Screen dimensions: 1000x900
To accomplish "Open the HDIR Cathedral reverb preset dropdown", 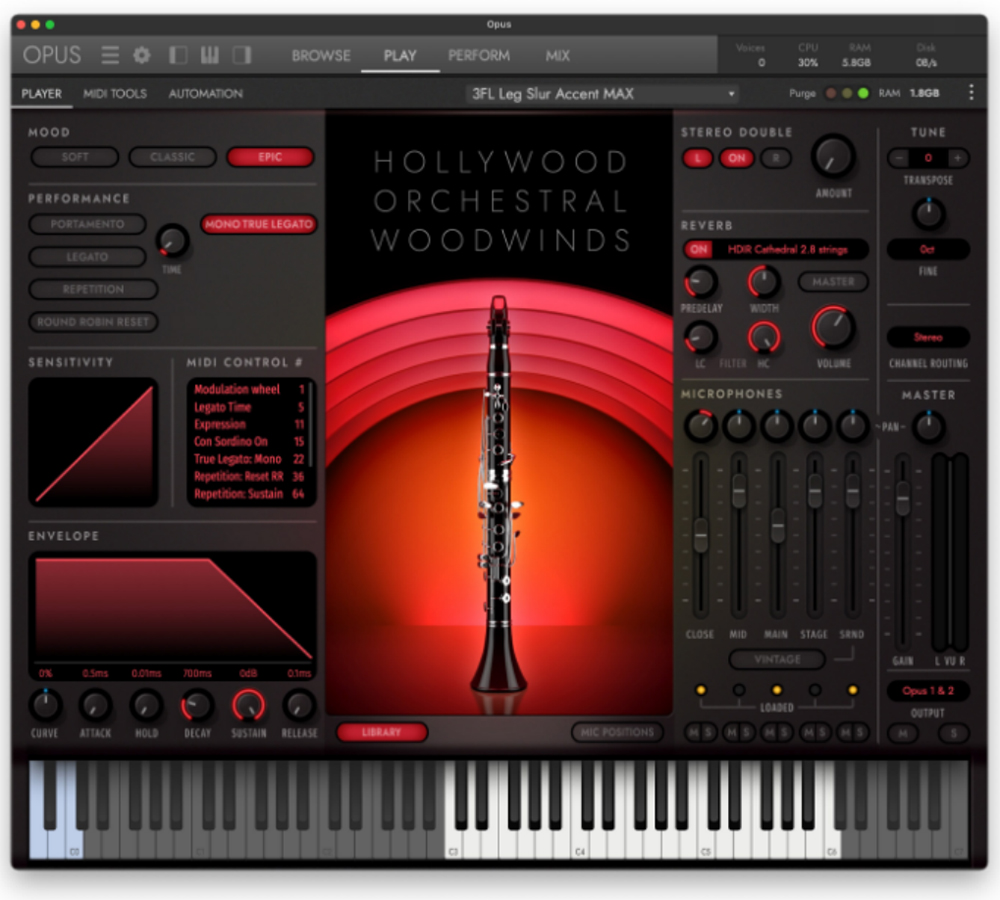I will (x=788, y=249).
